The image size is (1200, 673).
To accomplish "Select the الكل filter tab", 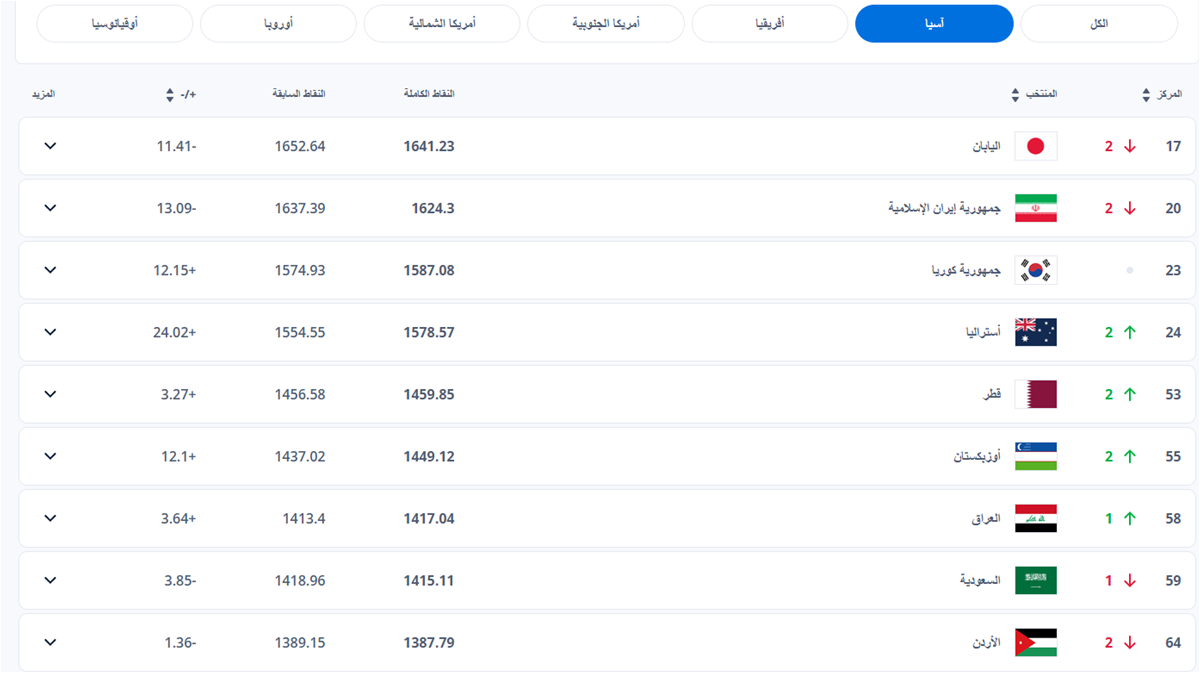I will (x=1098, y=23).
